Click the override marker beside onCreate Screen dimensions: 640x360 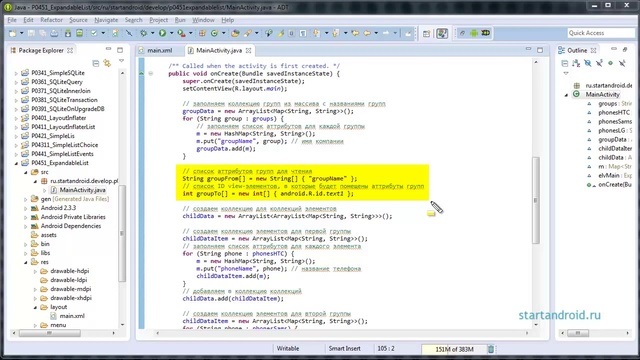141,73
